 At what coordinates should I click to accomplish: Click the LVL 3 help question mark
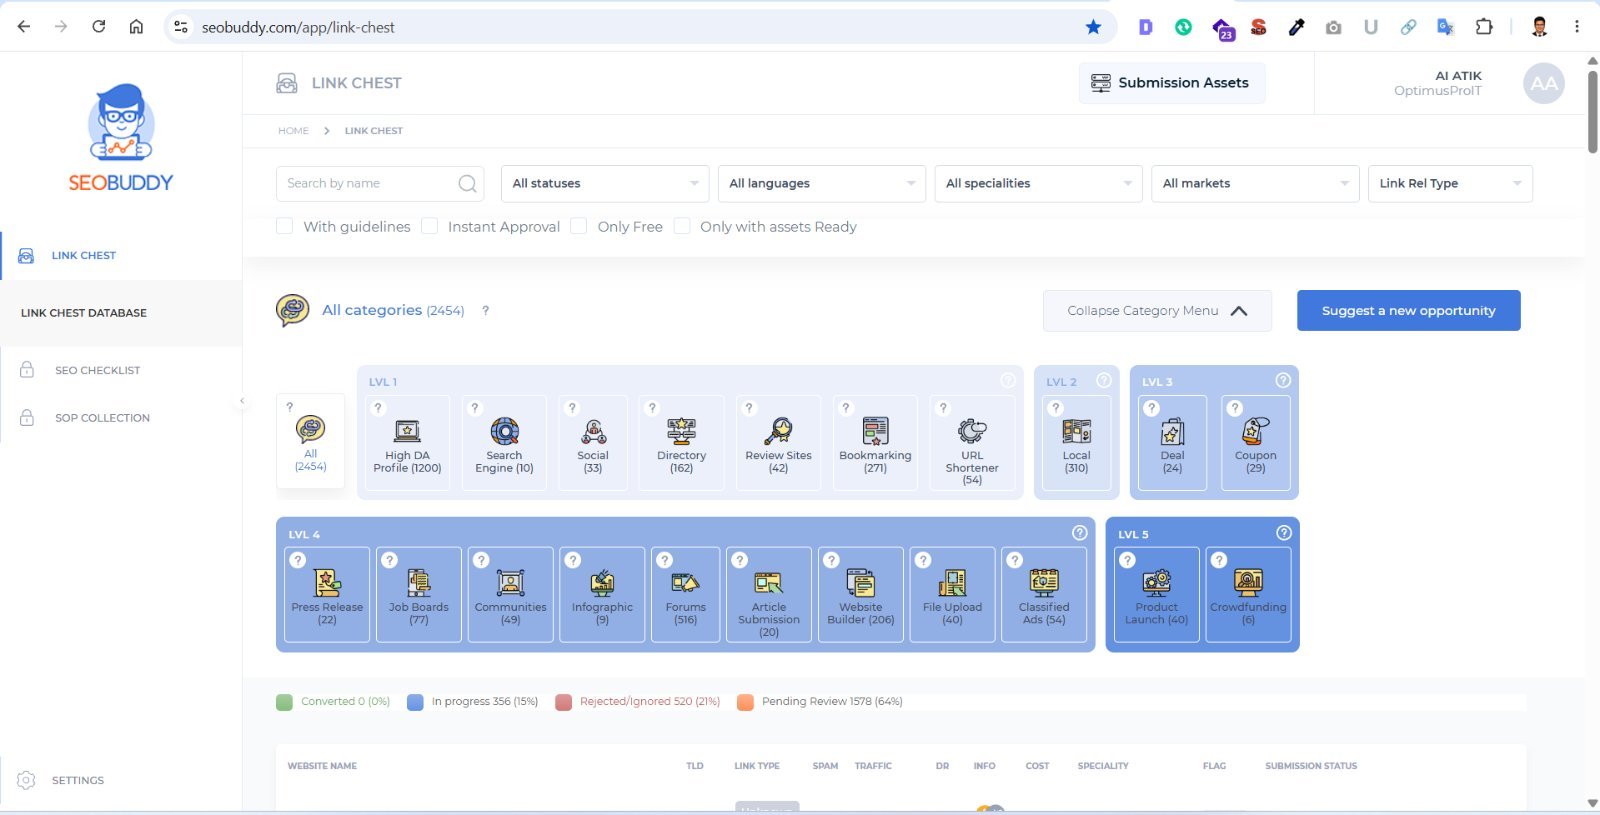[x=1283, y=380]
